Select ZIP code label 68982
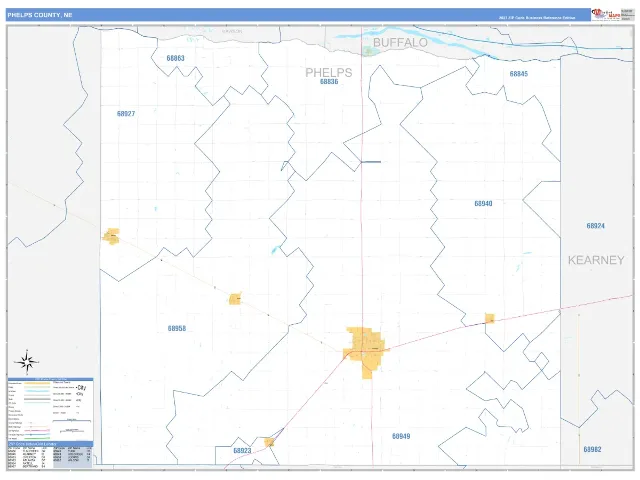Image resolution: width=640 pixels, height=480 pixels. pos(592,449)
